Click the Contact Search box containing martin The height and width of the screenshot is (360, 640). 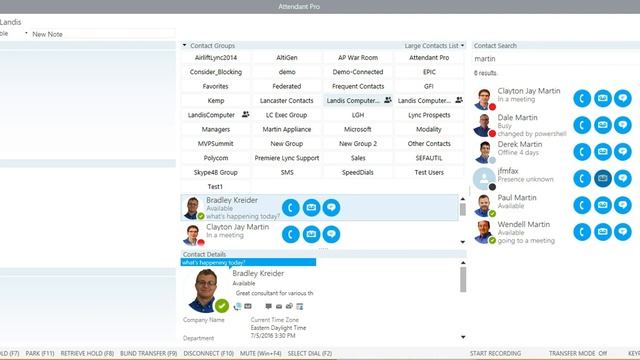556,59
